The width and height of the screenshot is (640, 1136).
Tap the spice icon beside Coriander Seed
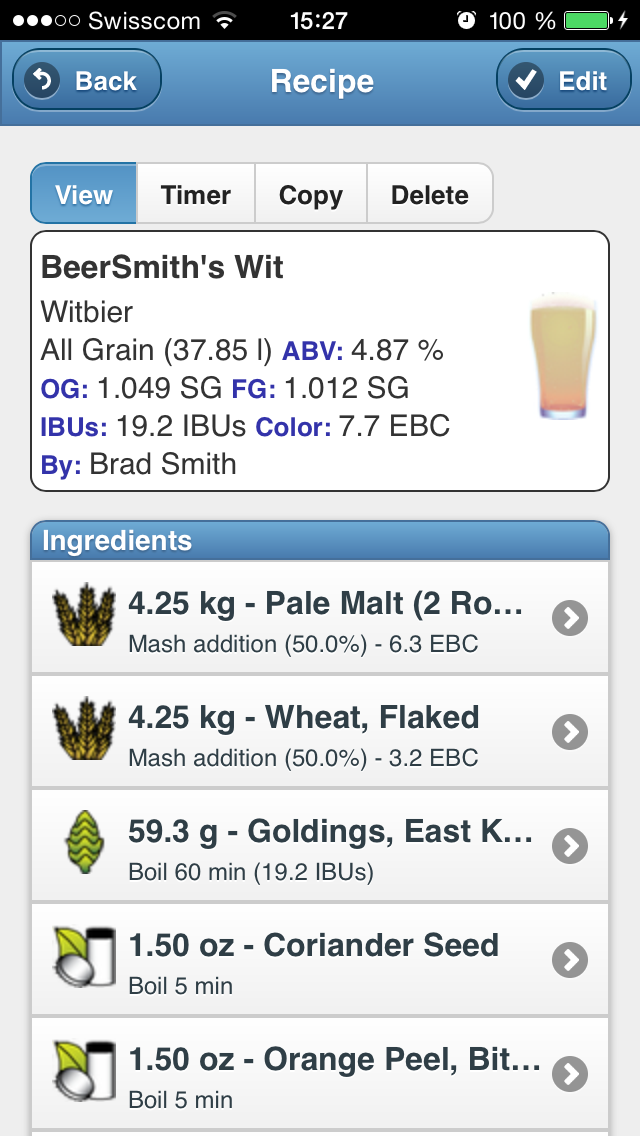82,960
